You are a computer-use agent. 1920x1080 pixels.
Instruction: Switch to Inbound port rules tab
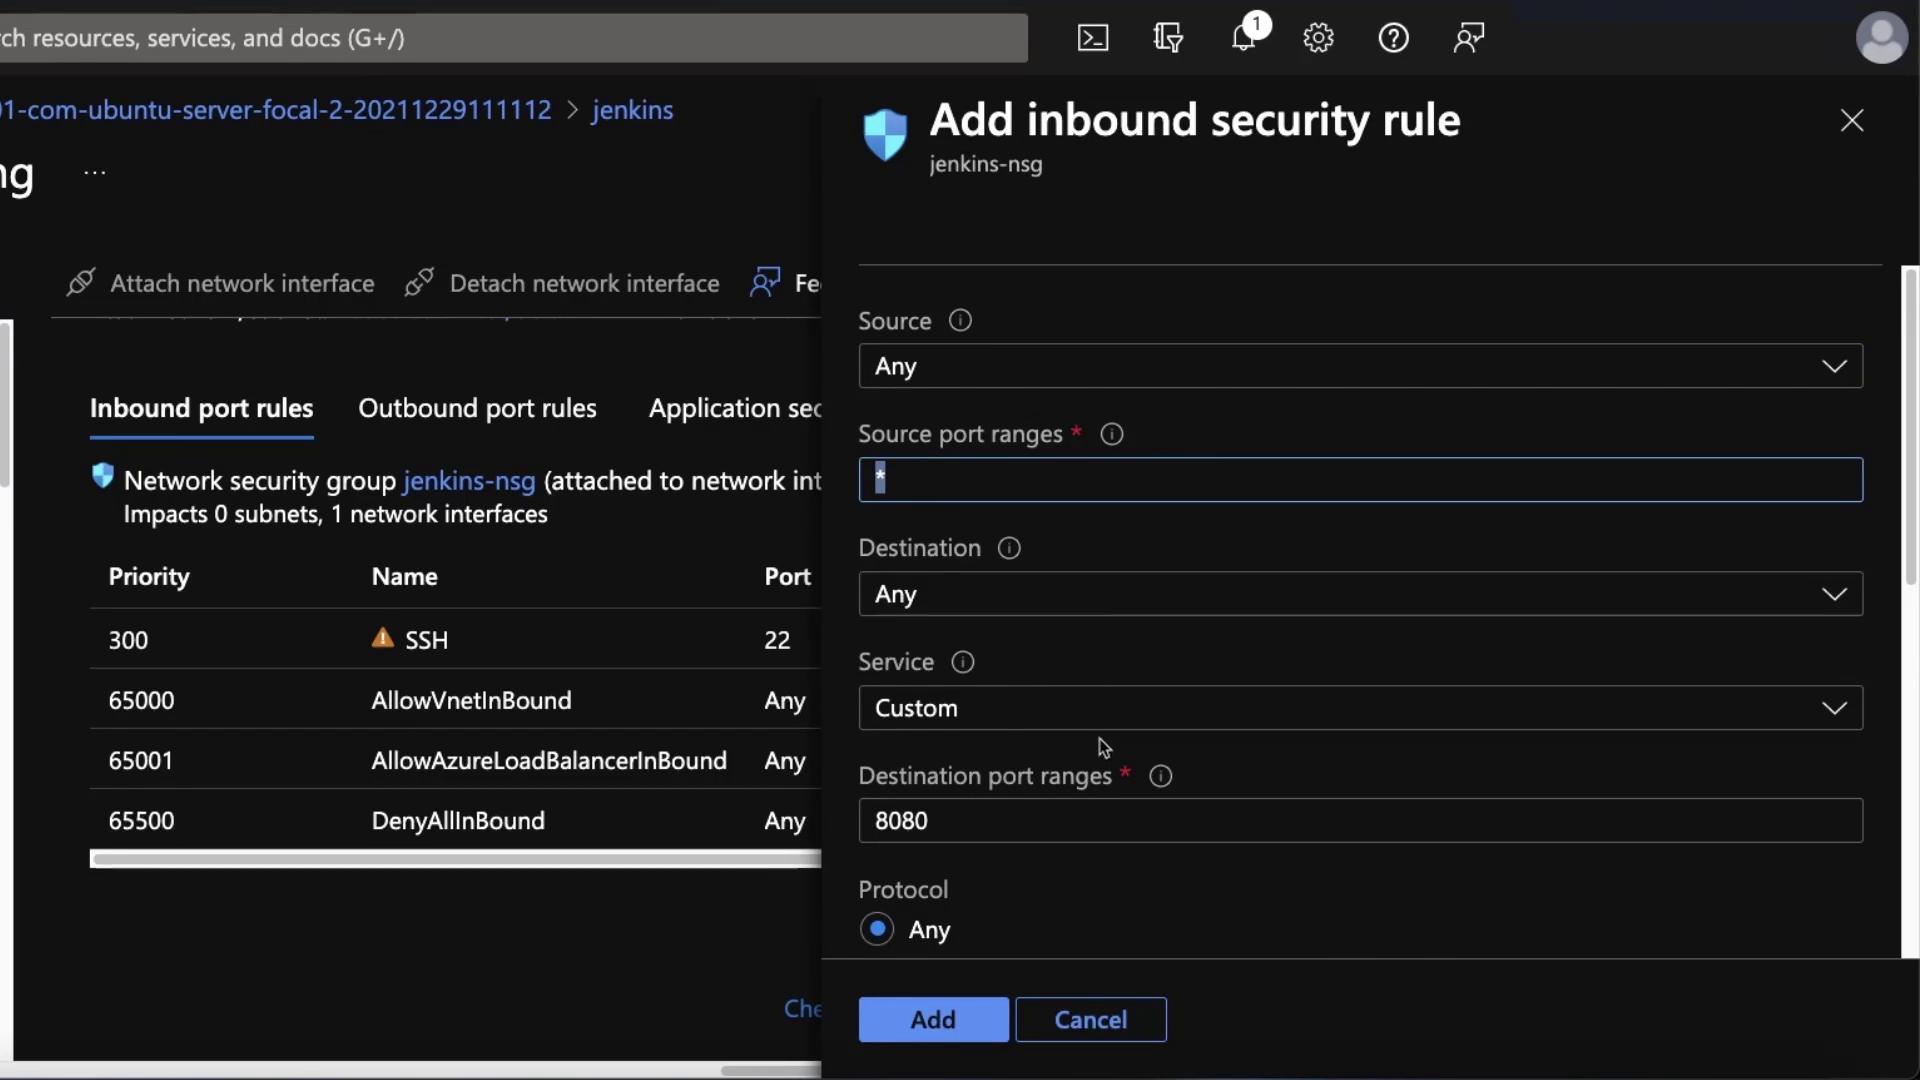(x=201, y=409)
